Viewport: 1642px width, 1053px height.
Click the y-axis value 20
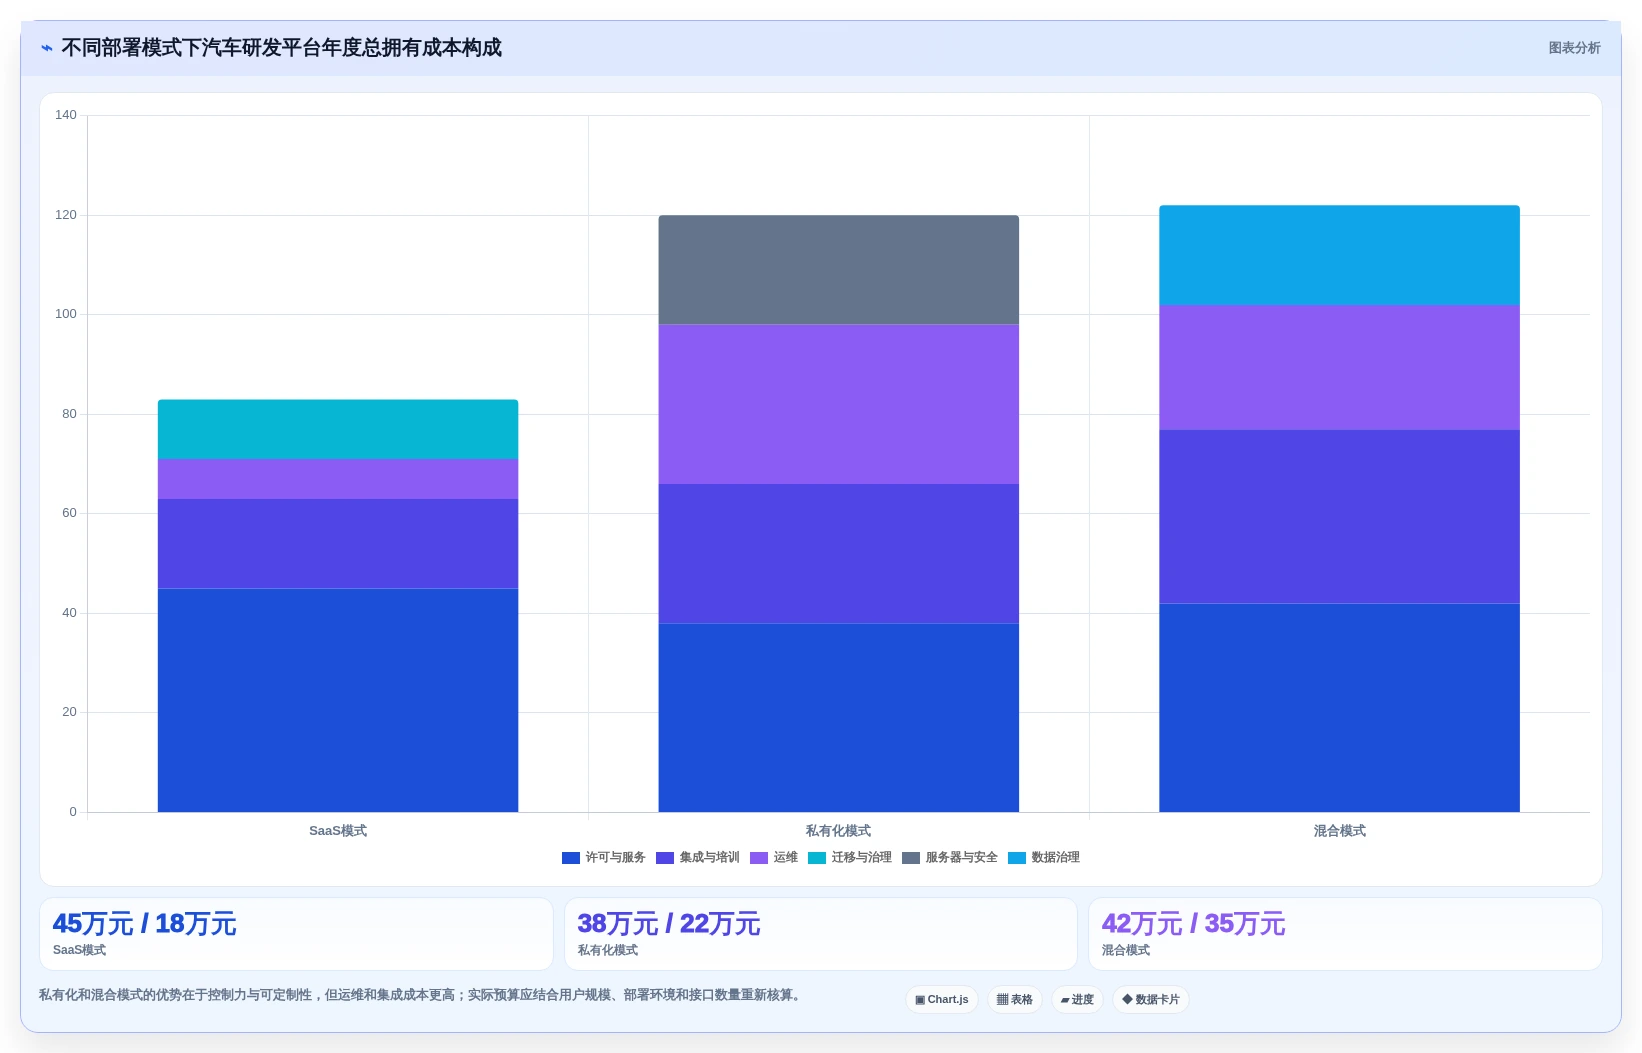(x=69, y=712)
